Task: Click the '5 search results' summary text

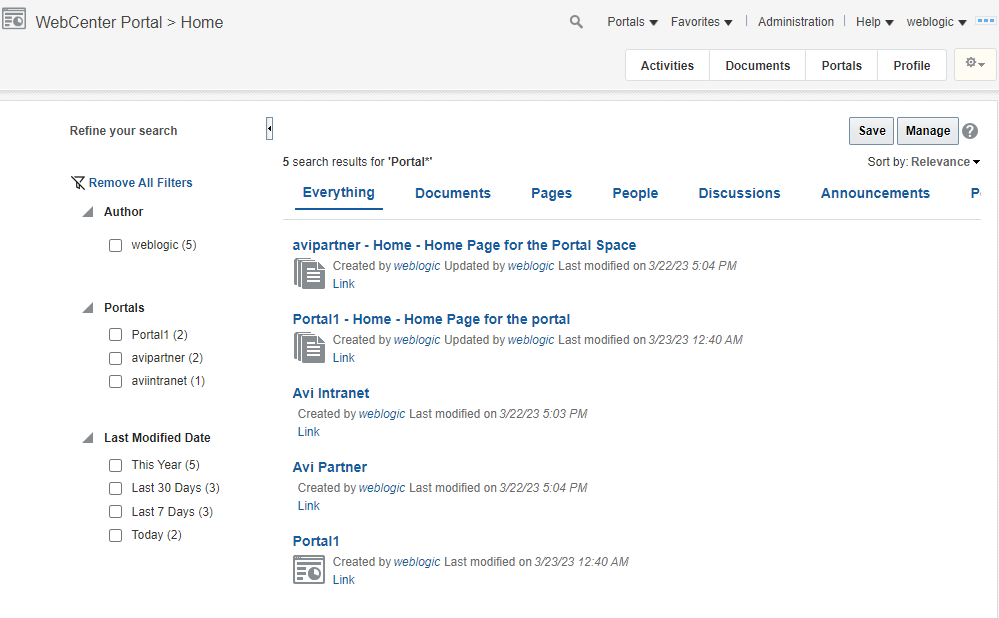Action: click(357, 162)
